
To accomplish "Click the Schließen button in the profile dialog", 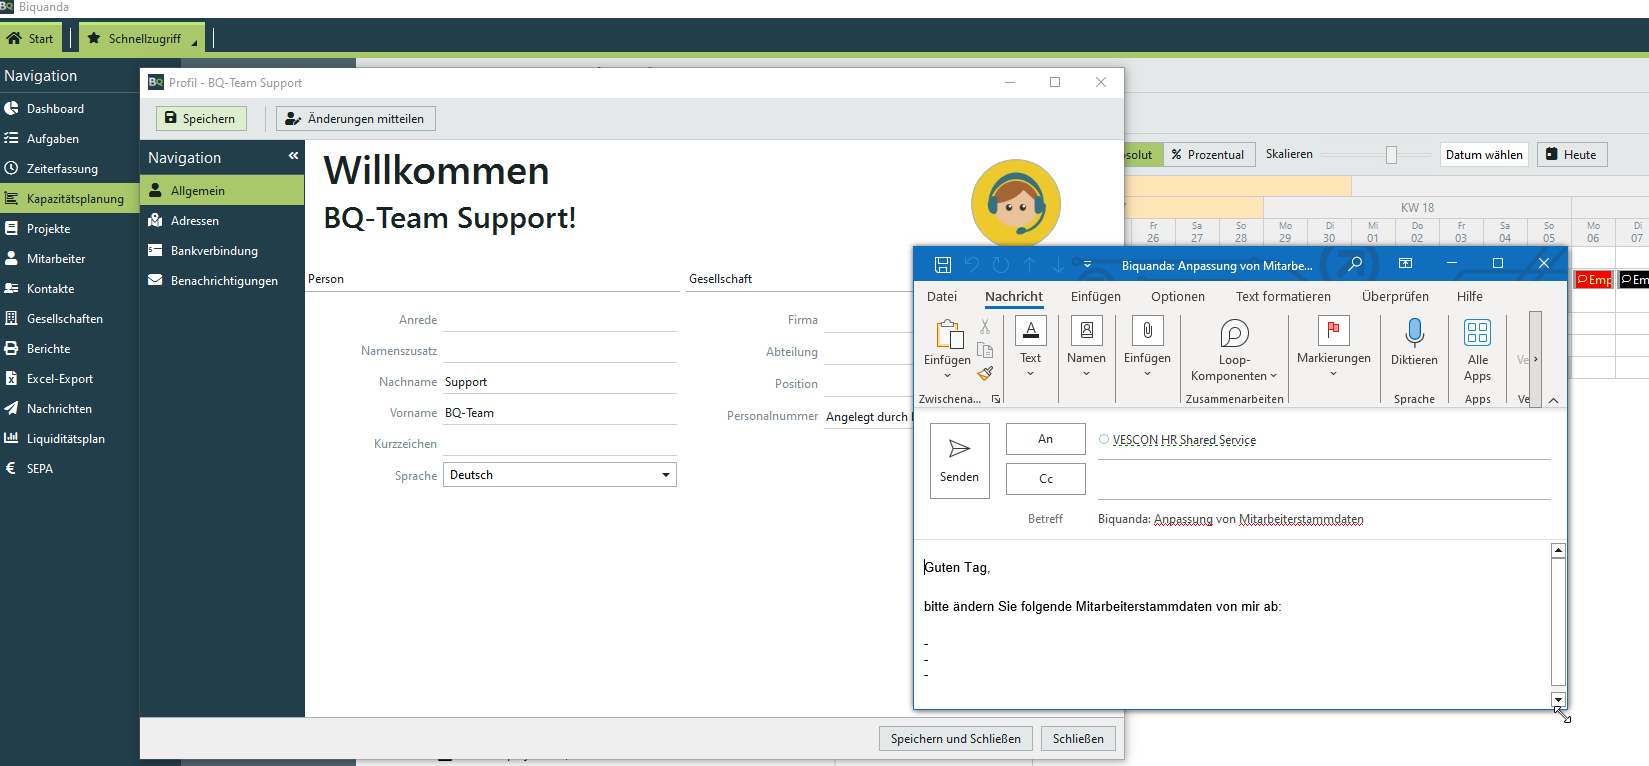I will pos(1078,738).
